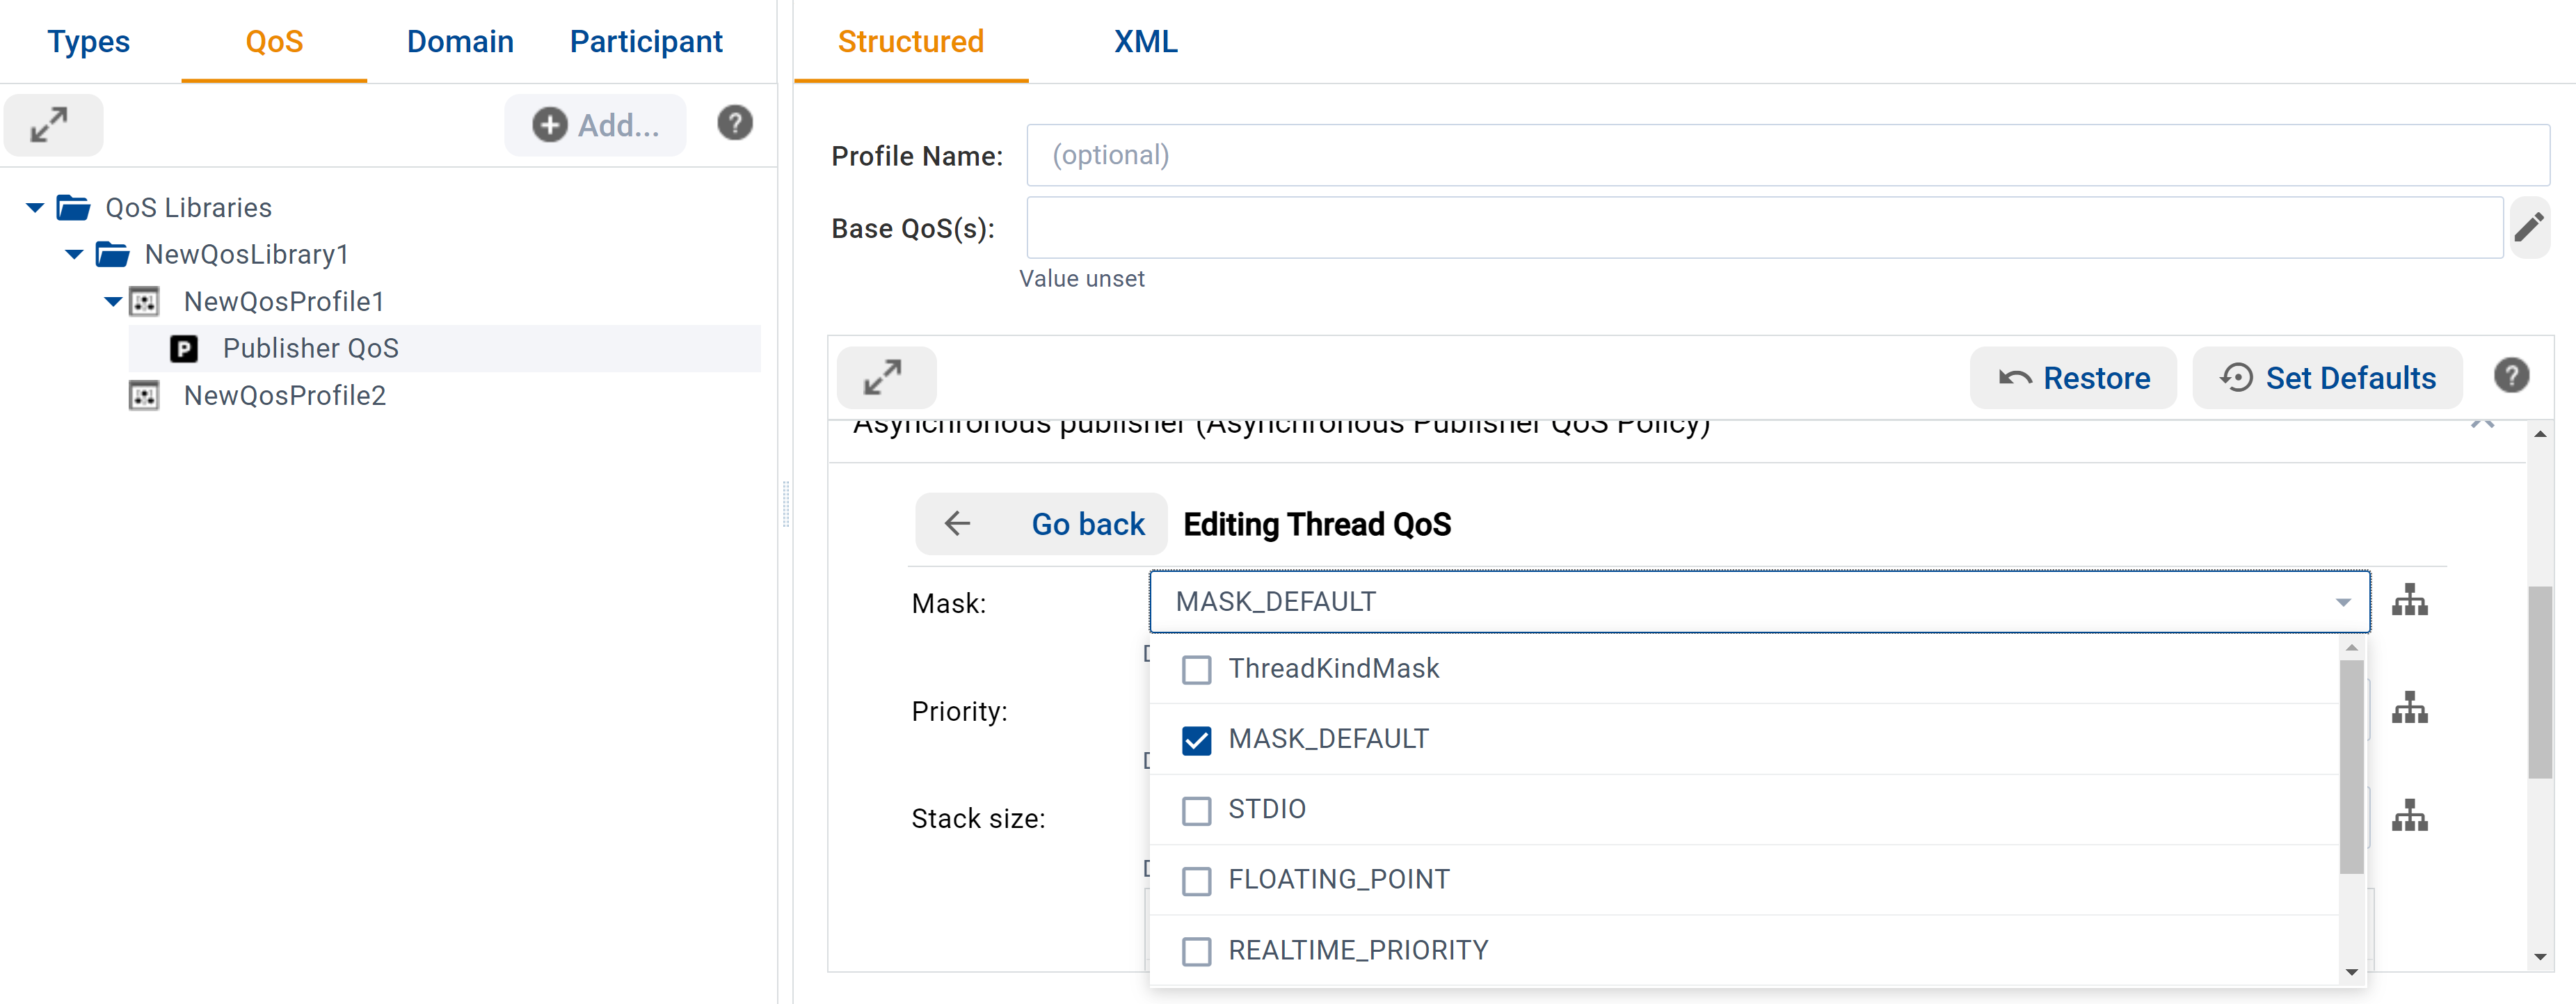The height and width of the screenshot is (1004, 2576).
Task: Click the NewQosProfile2 profile icon
Action: pyautogui.click(x=145, y=396)
